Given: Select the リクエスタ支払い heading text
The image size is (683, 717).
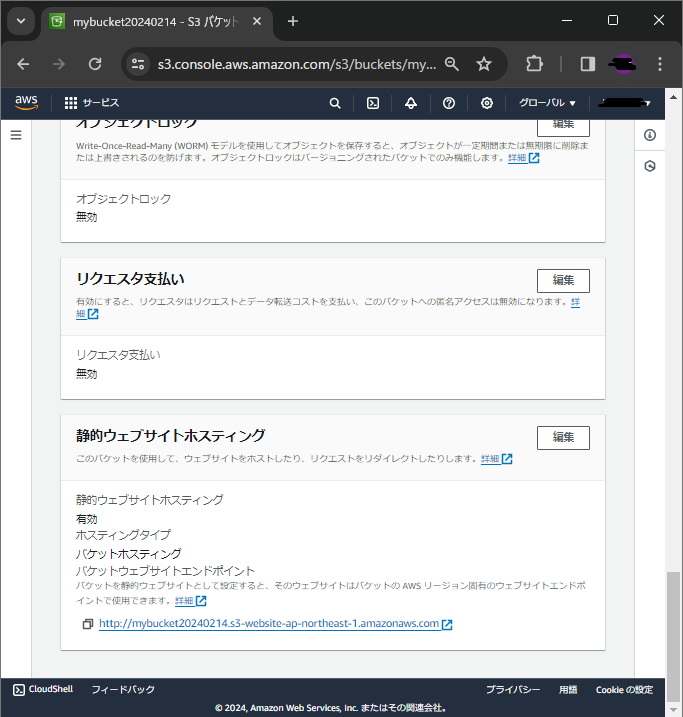Looking at the screenshot, I should point(130,278).
